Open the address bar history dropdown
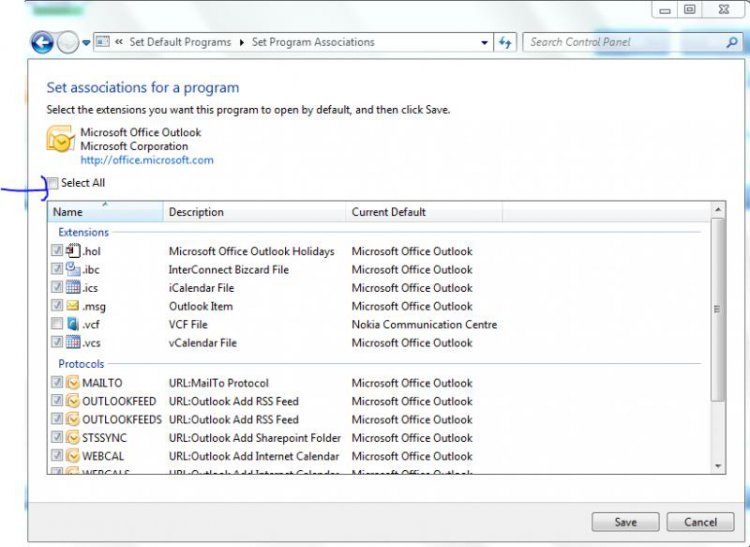Image resolution: width=750 pixels, height=547 pixels. point(485,43)
